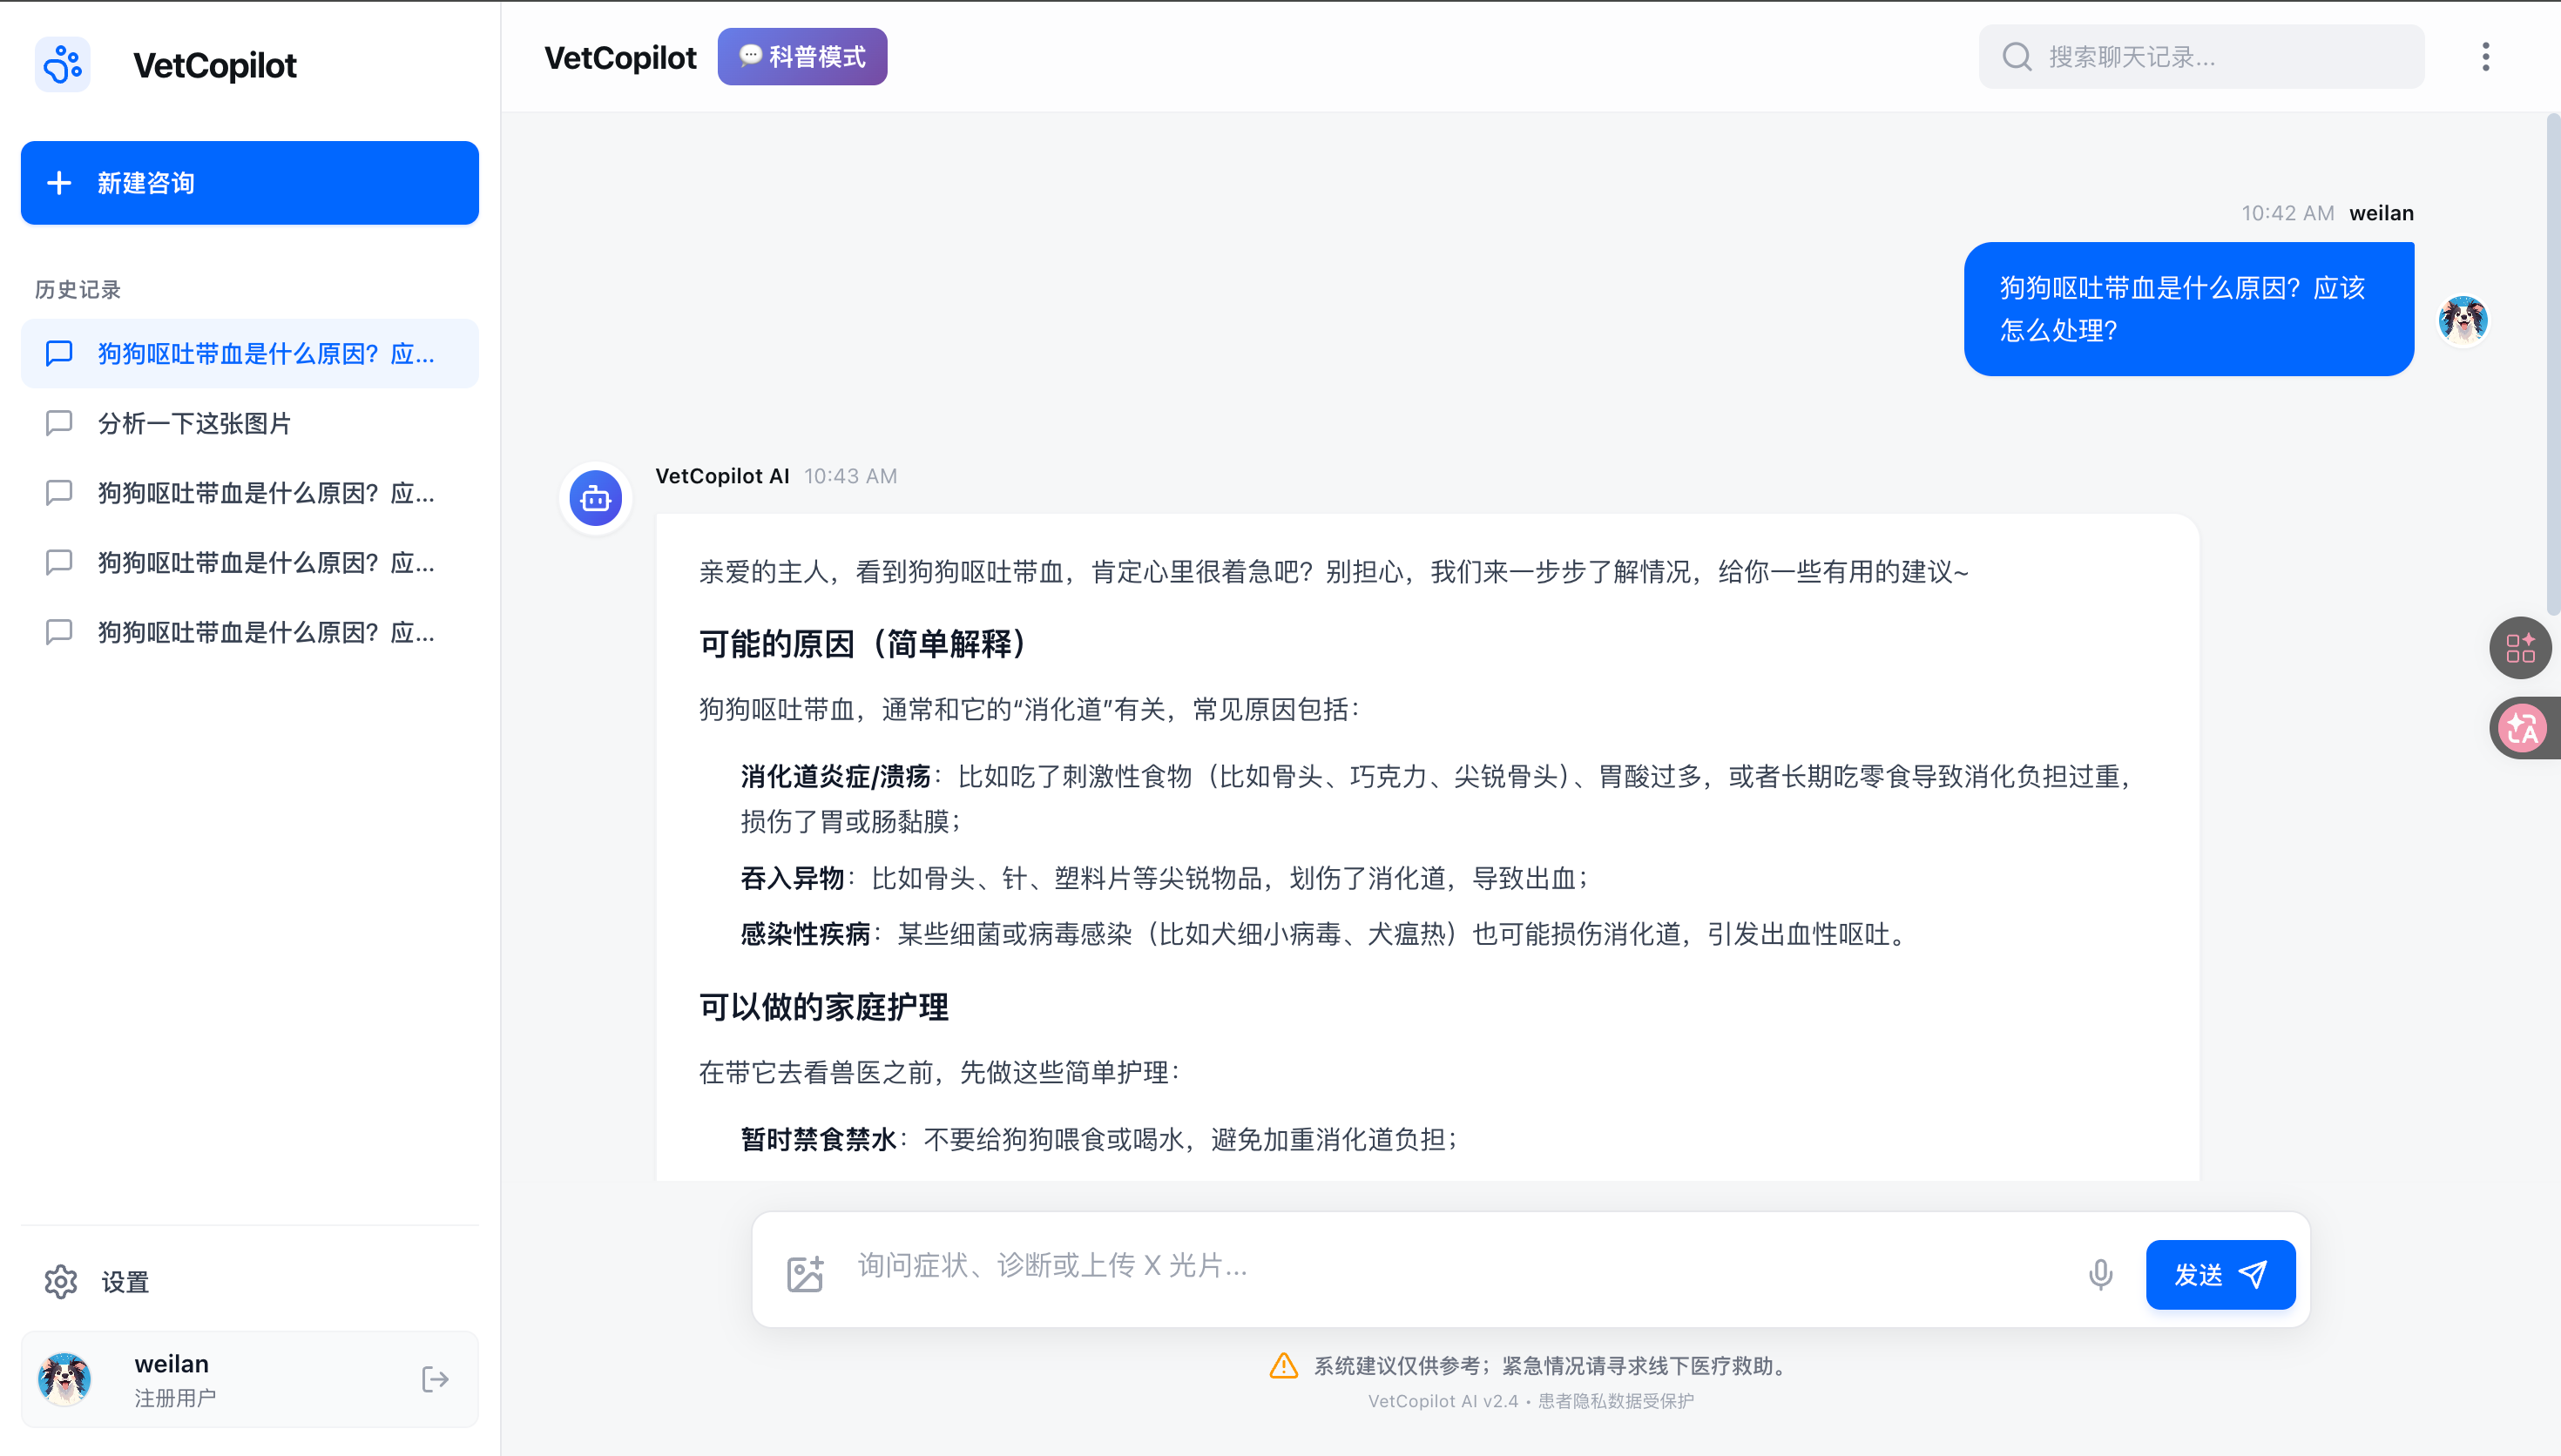
Task: Click the 历史记录 section label
Action: coord(78,290)
